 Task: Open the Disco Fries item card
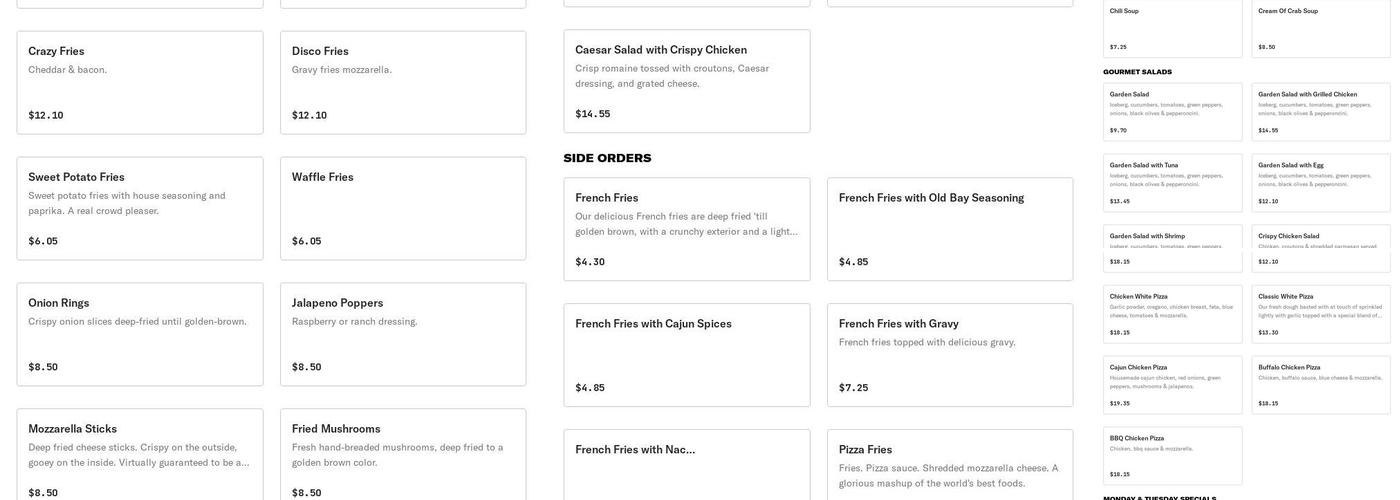tap(403, 82)
